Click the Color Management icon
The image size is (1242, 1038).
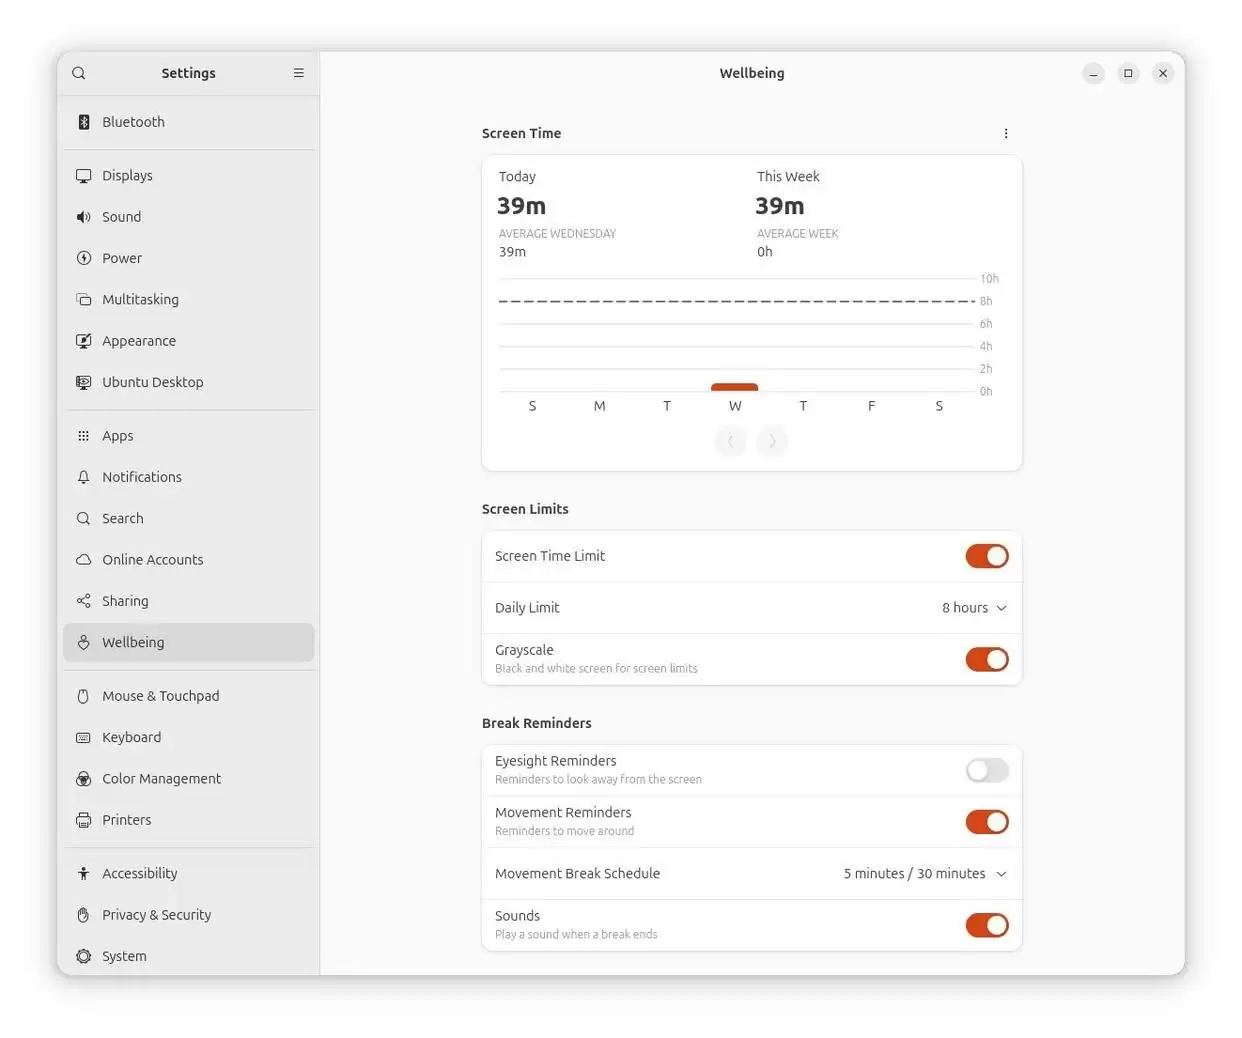84,779
